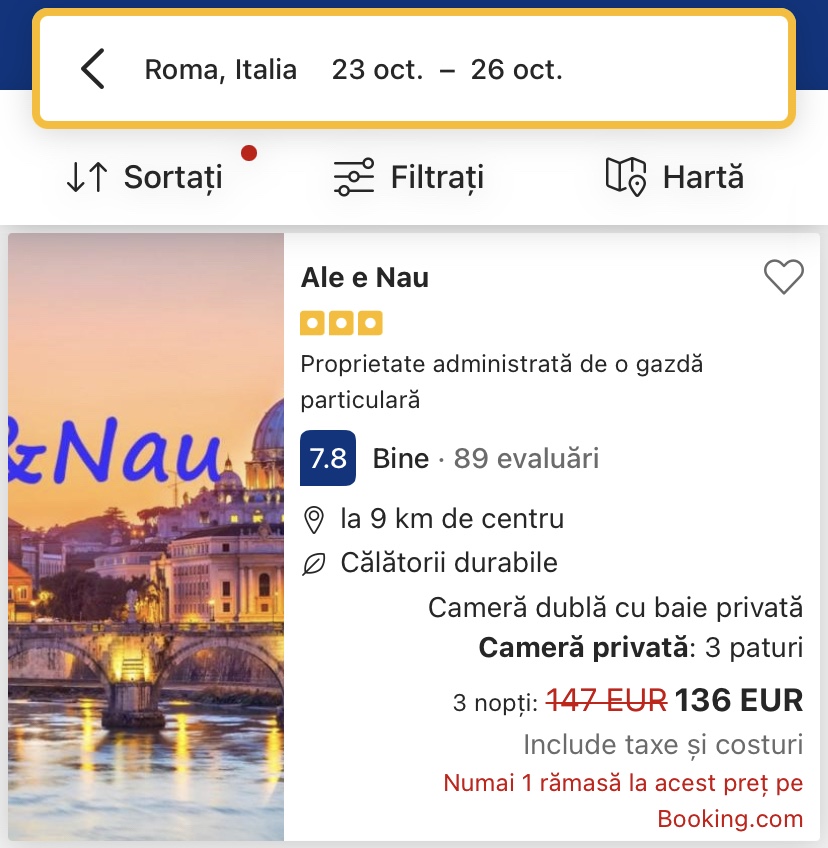
Task: Click the 7.8 review score badge
Action: (328, 459)
